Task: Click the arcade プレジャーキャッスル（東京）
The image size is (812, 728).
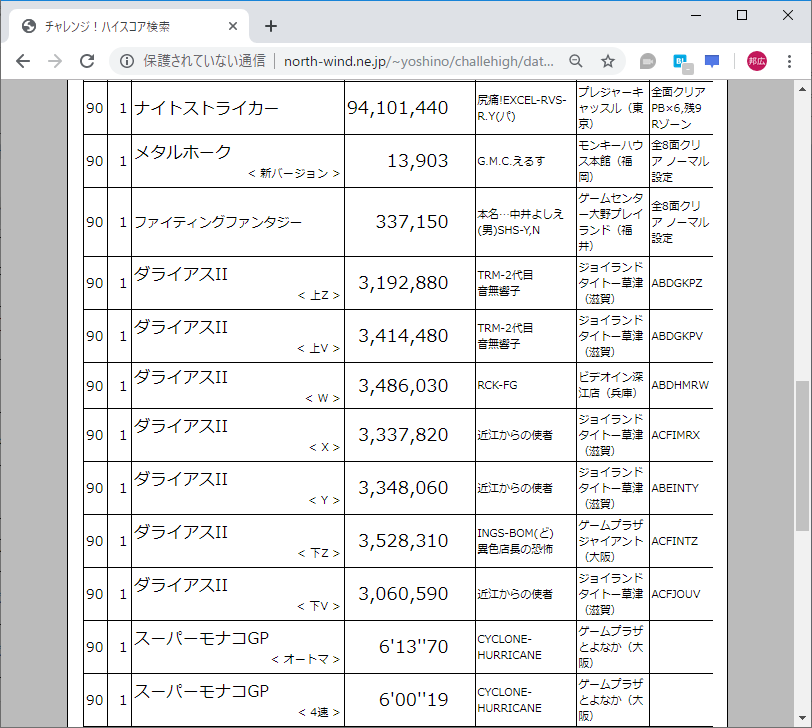Action: coord(611,108)
